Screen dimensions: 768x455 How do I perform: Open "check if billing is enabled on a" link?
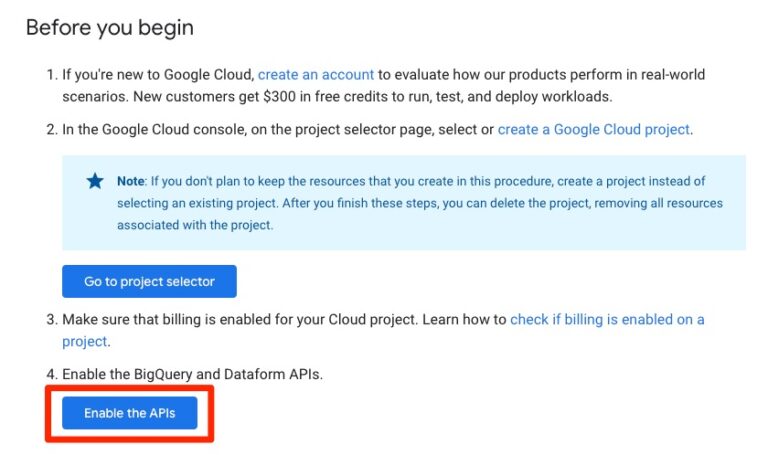coord(607,319)
